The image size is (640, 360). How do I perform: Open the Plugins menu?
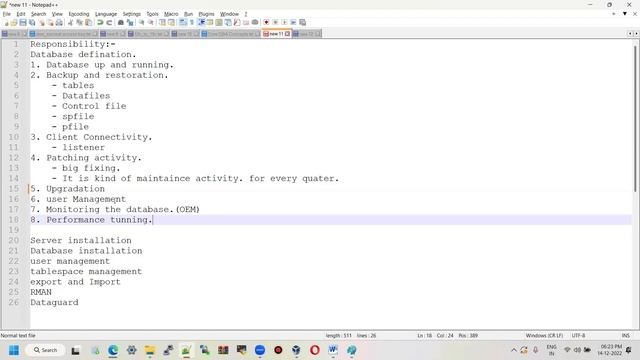206,14
